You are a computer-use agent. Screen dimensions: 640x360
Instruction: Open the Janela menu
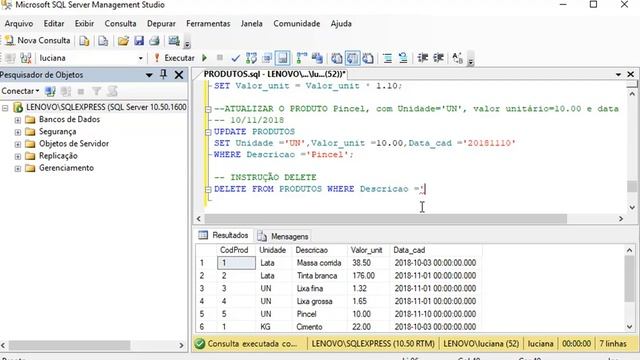point(251,24)
